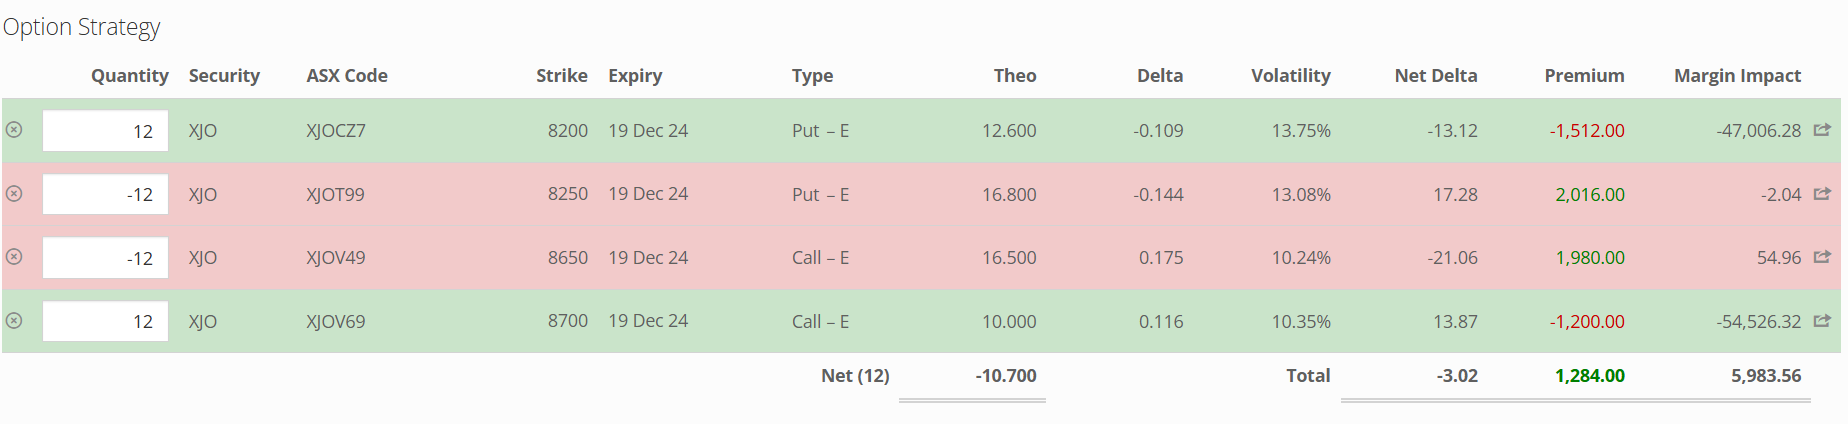This screenshot has height=424, width=1848.
Task: Select the XJOV49 ASX code cell
Action: 336,258
